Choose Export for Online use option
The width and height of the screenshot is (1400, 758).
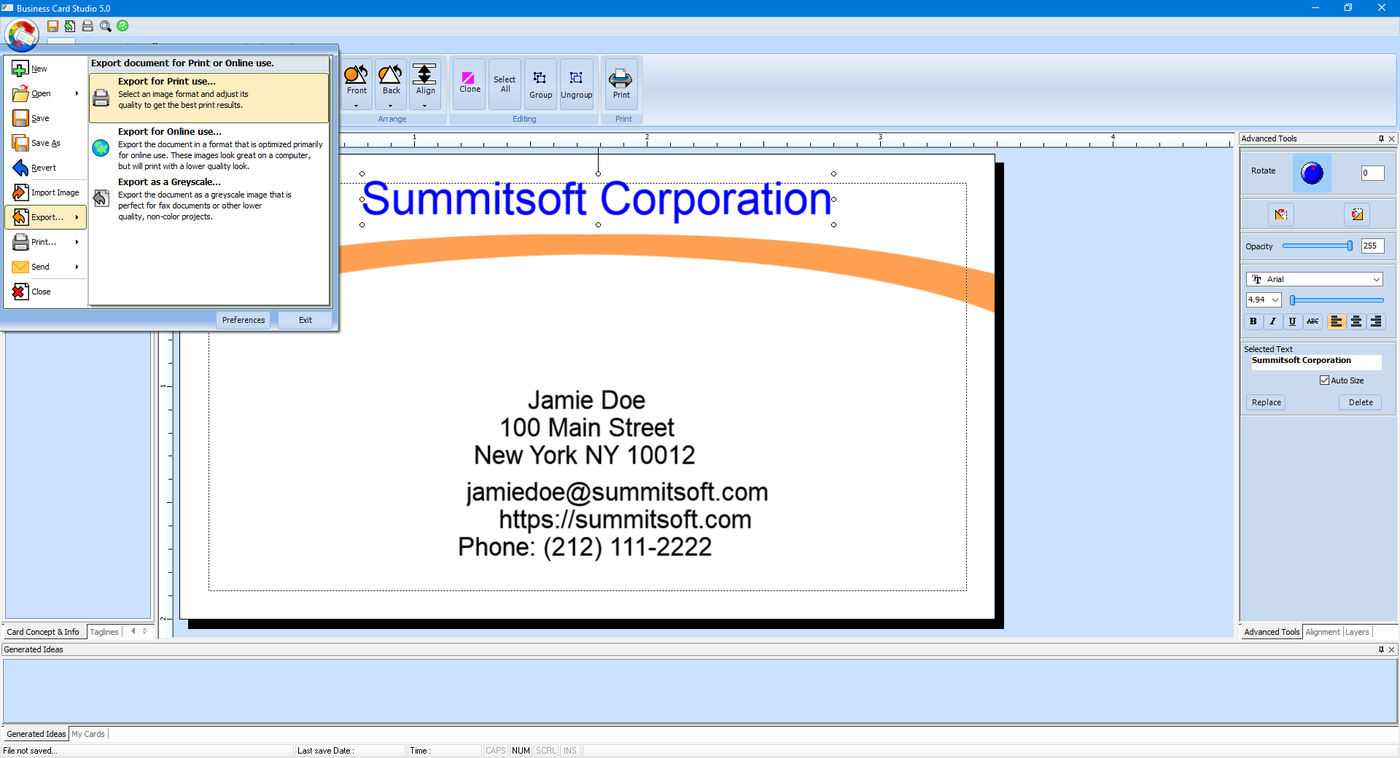(209, 149)
